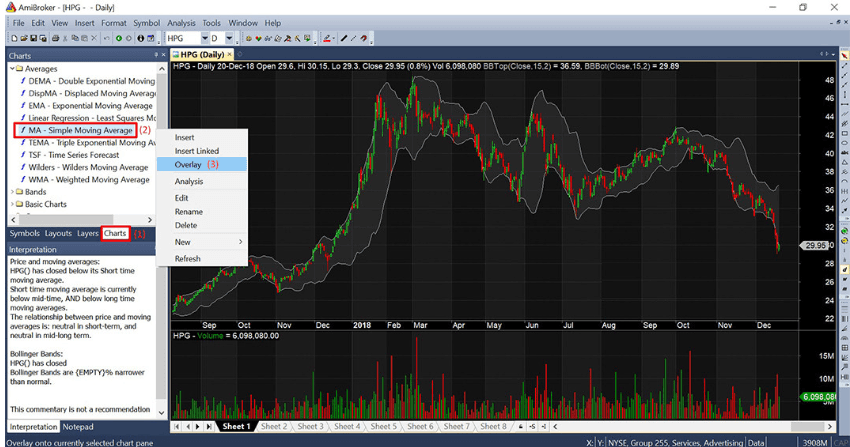This screenshot has width=850, height=447.
Task: Open the line color dropdown arrow
Action: click(x=333, y=38)
